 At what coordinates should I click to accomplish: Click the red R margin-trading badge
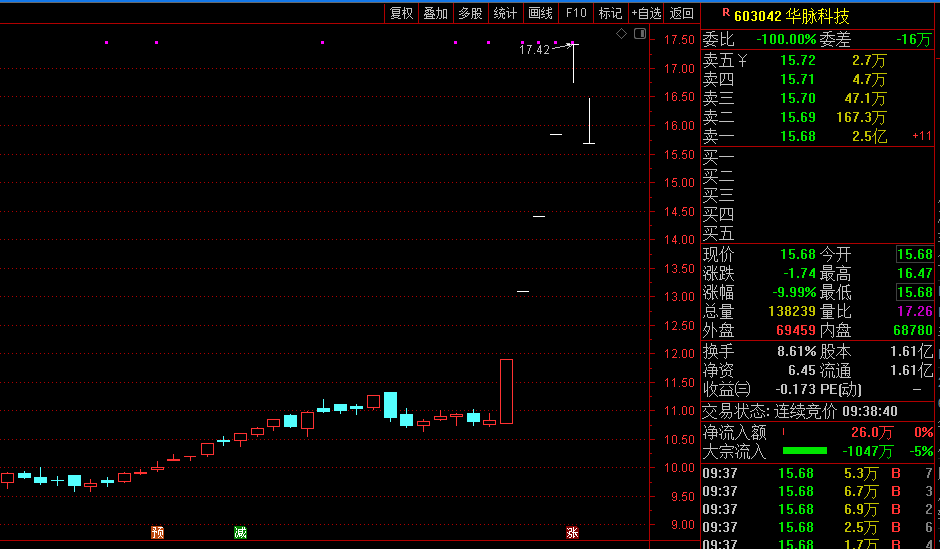click(x=726, y=13)
